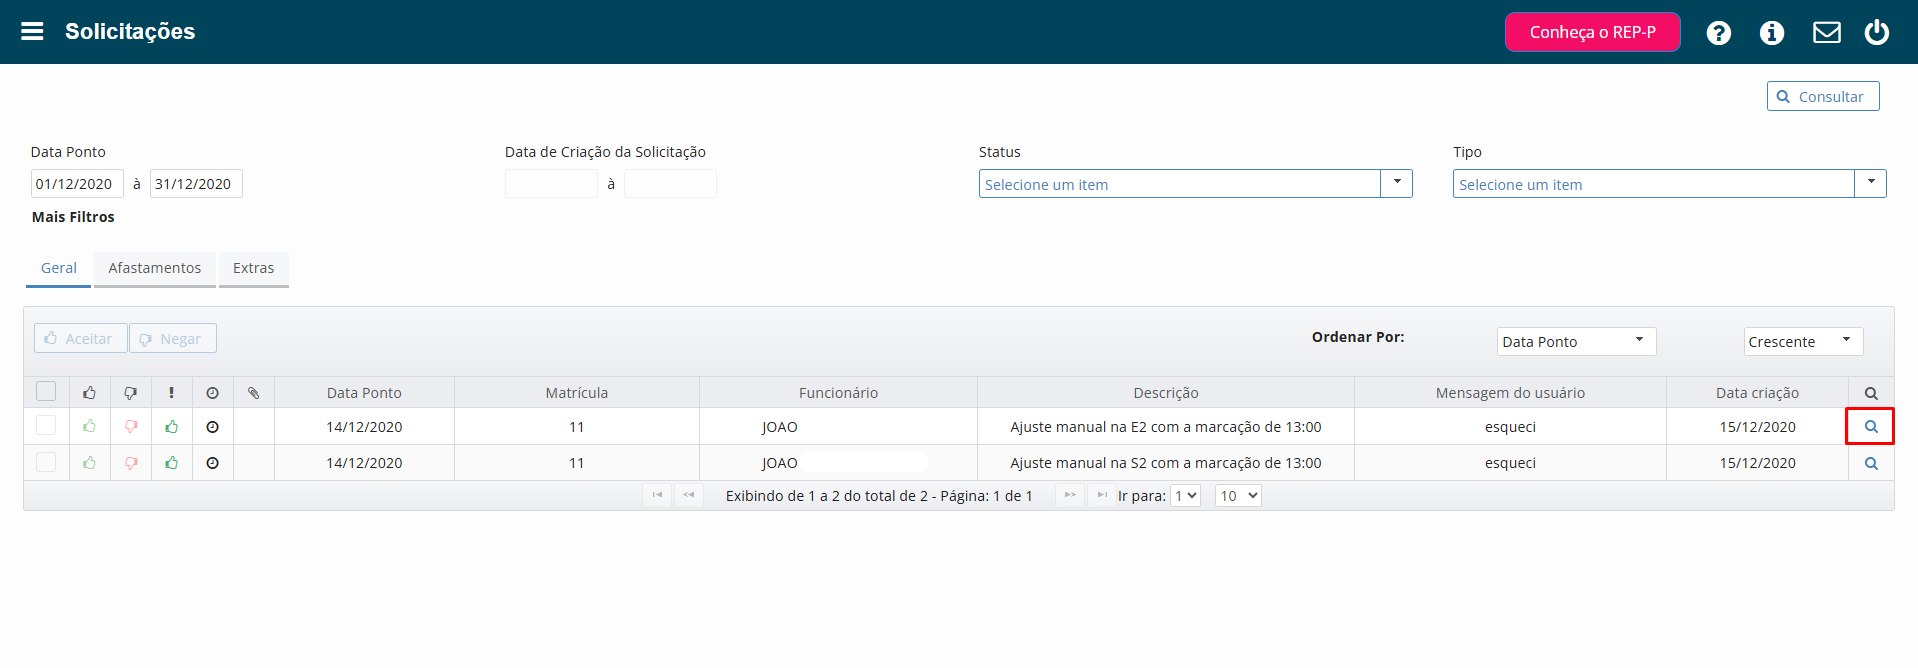Open details magnifier for S2 row

[x=1871, y=463]
